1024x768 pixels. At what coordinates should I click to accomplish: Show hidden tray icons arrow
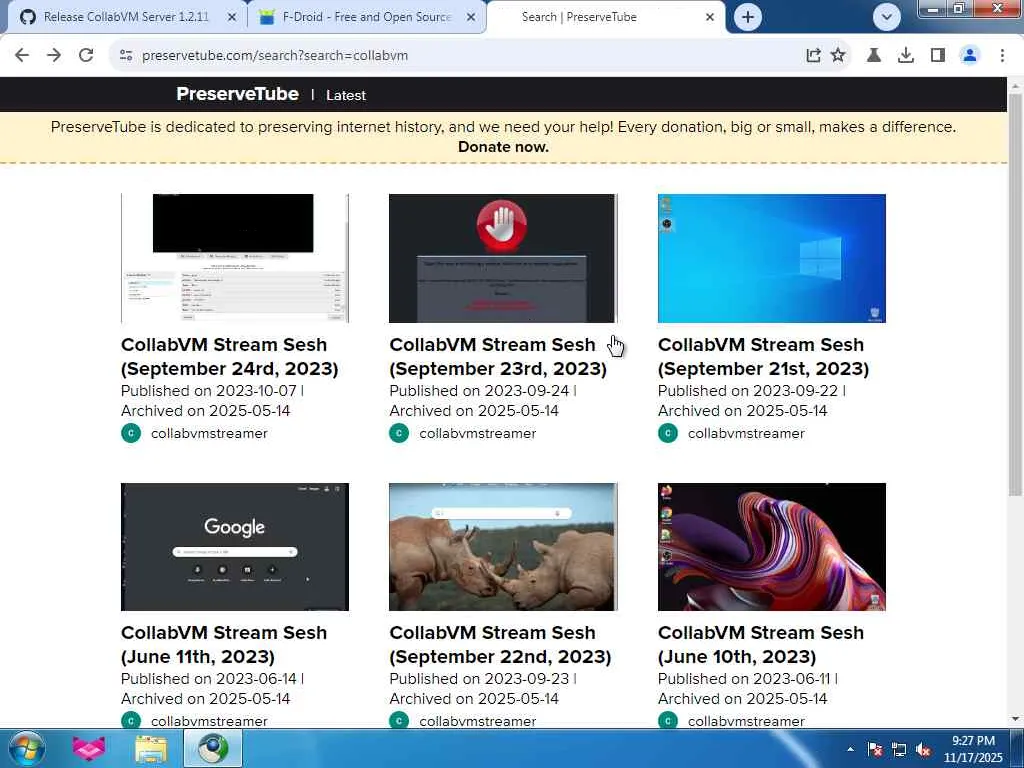coord(850,749)
